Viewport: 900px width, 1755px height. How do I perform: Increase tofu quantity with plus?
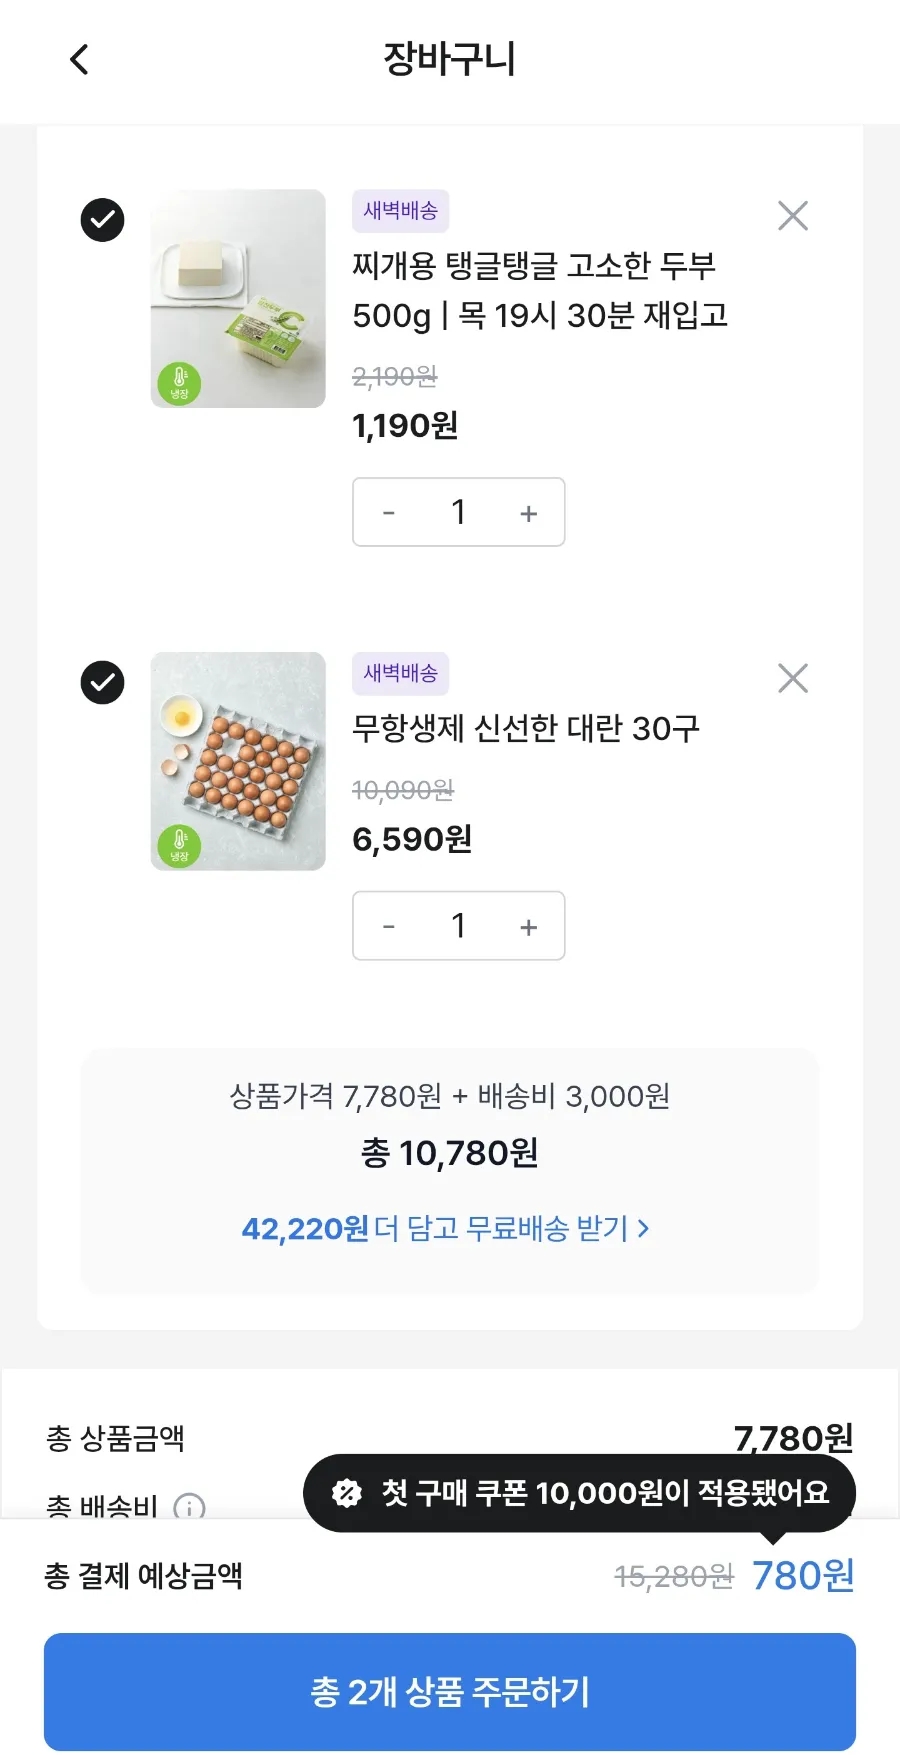[x=529, y=513]
